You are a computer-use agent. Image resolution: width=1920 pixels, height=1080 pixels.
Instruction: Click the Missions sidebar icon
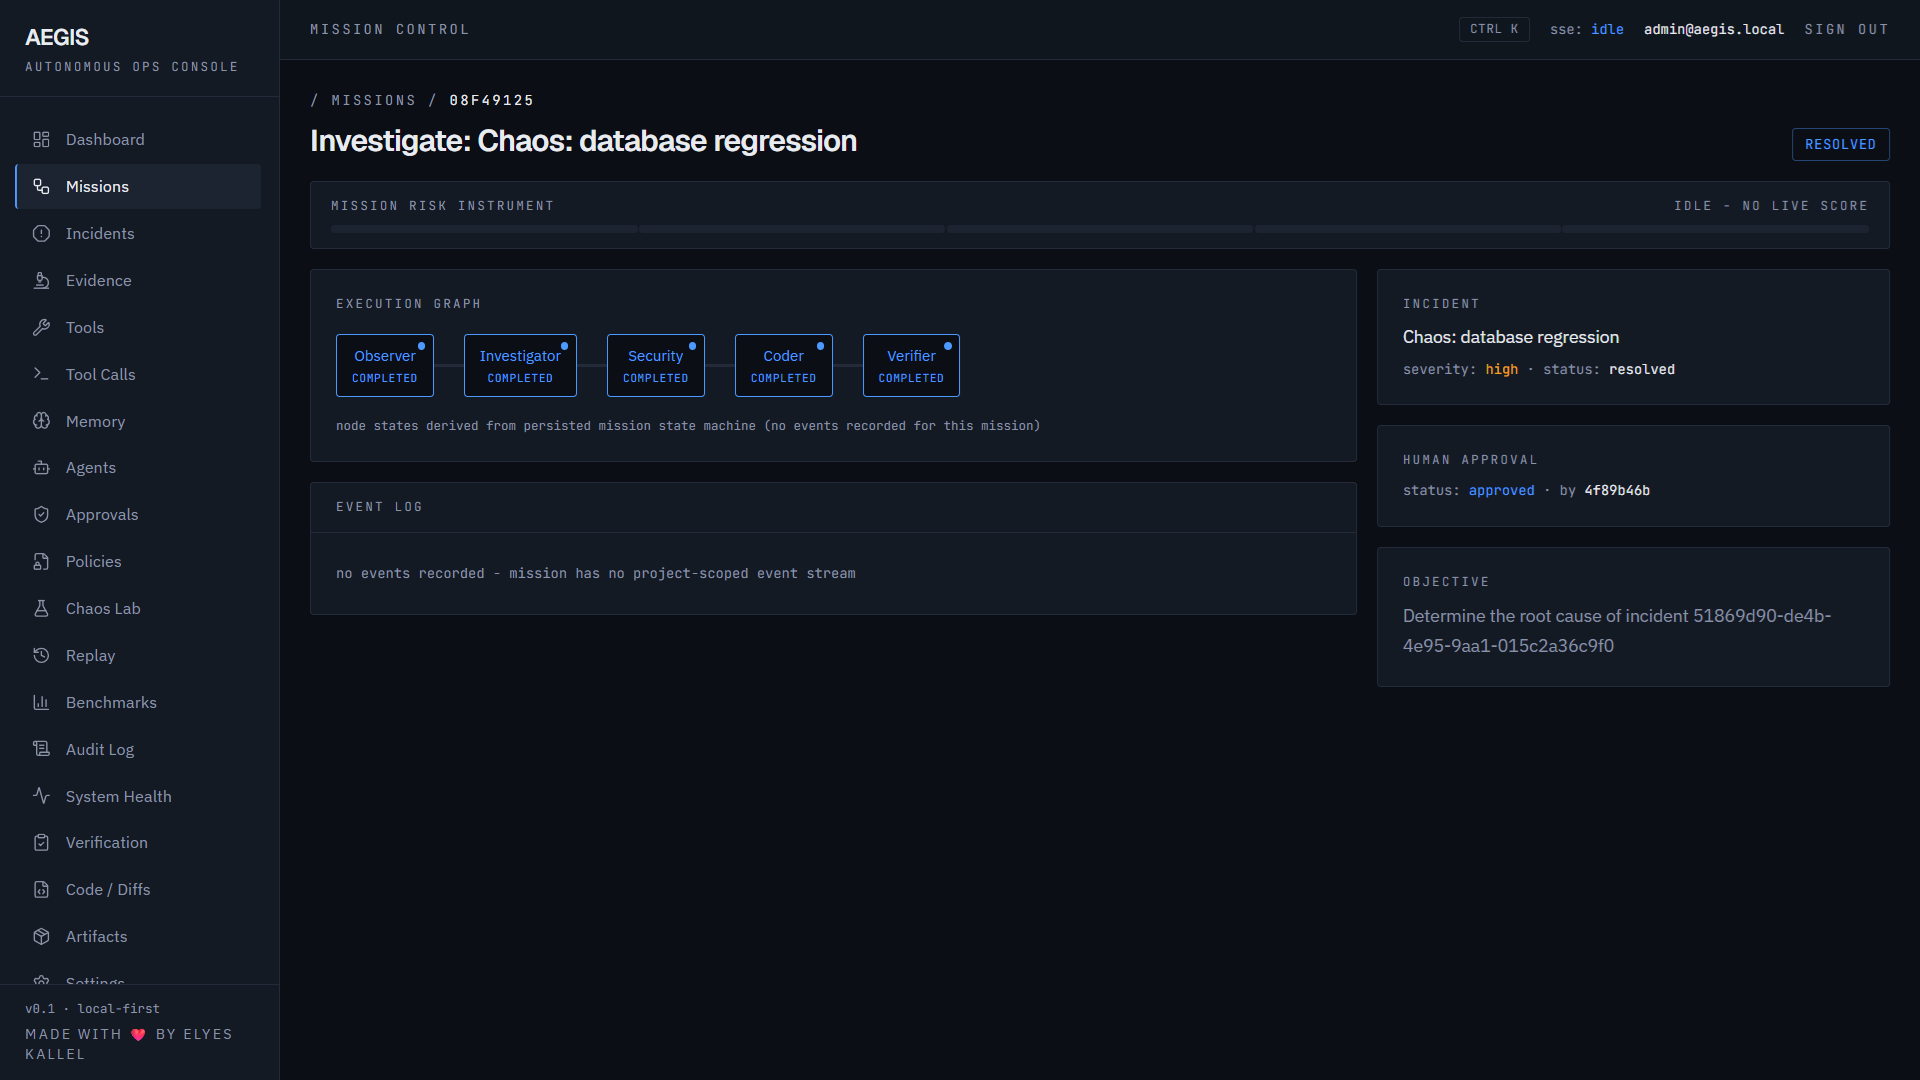pos(41,187)
